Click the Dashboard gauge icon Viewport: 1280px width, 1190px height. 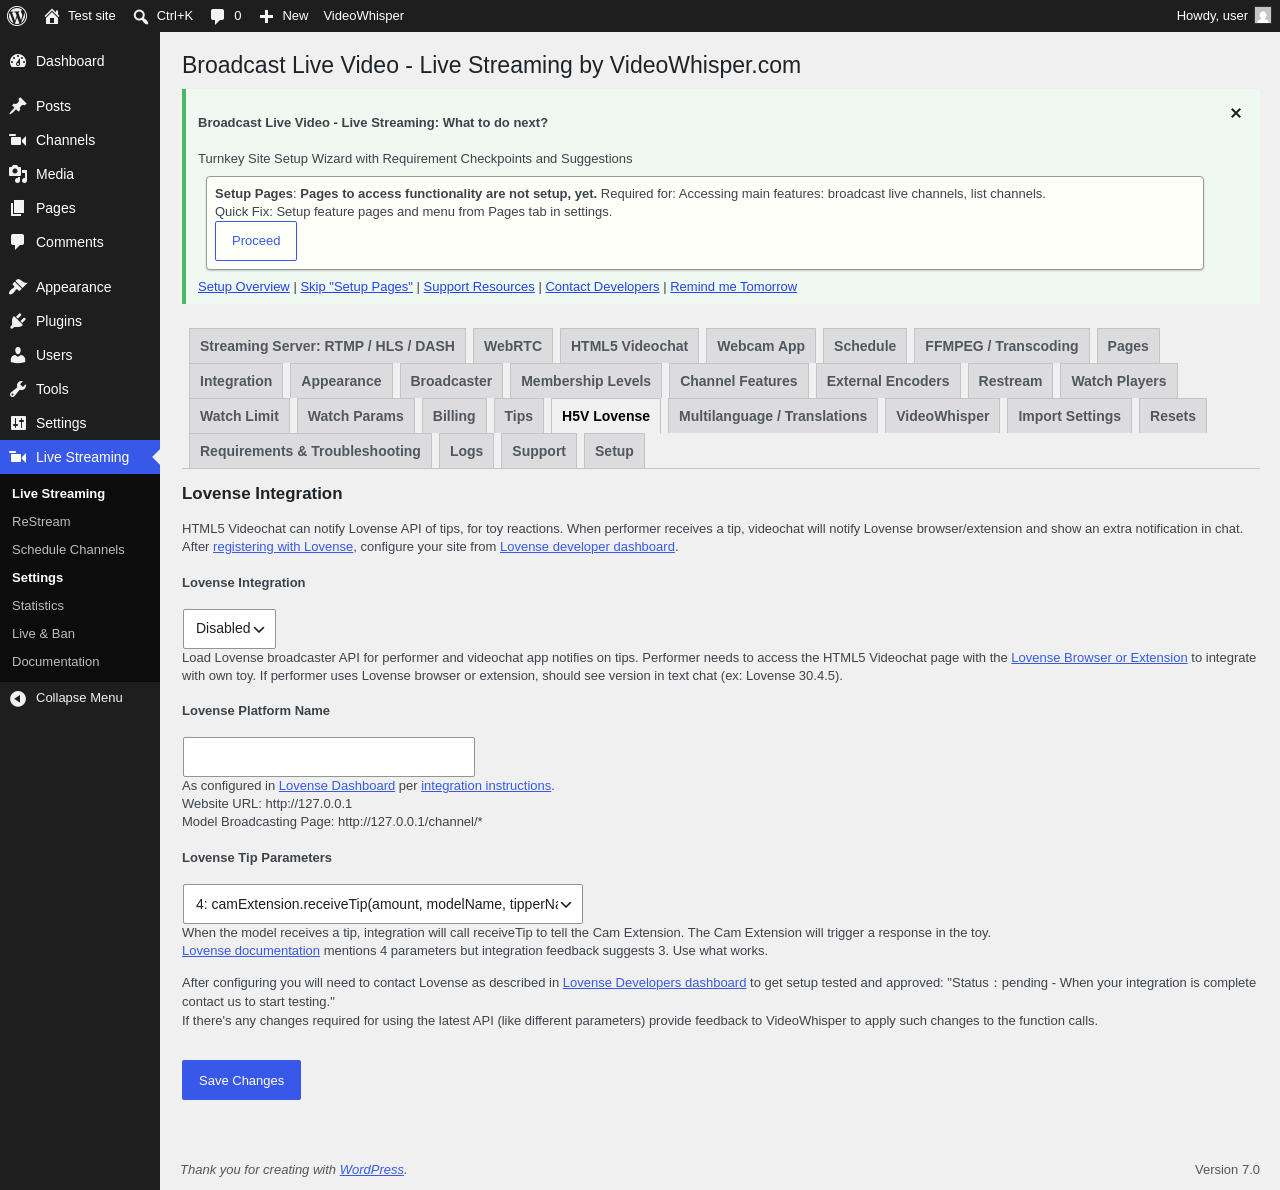[18, 61]
